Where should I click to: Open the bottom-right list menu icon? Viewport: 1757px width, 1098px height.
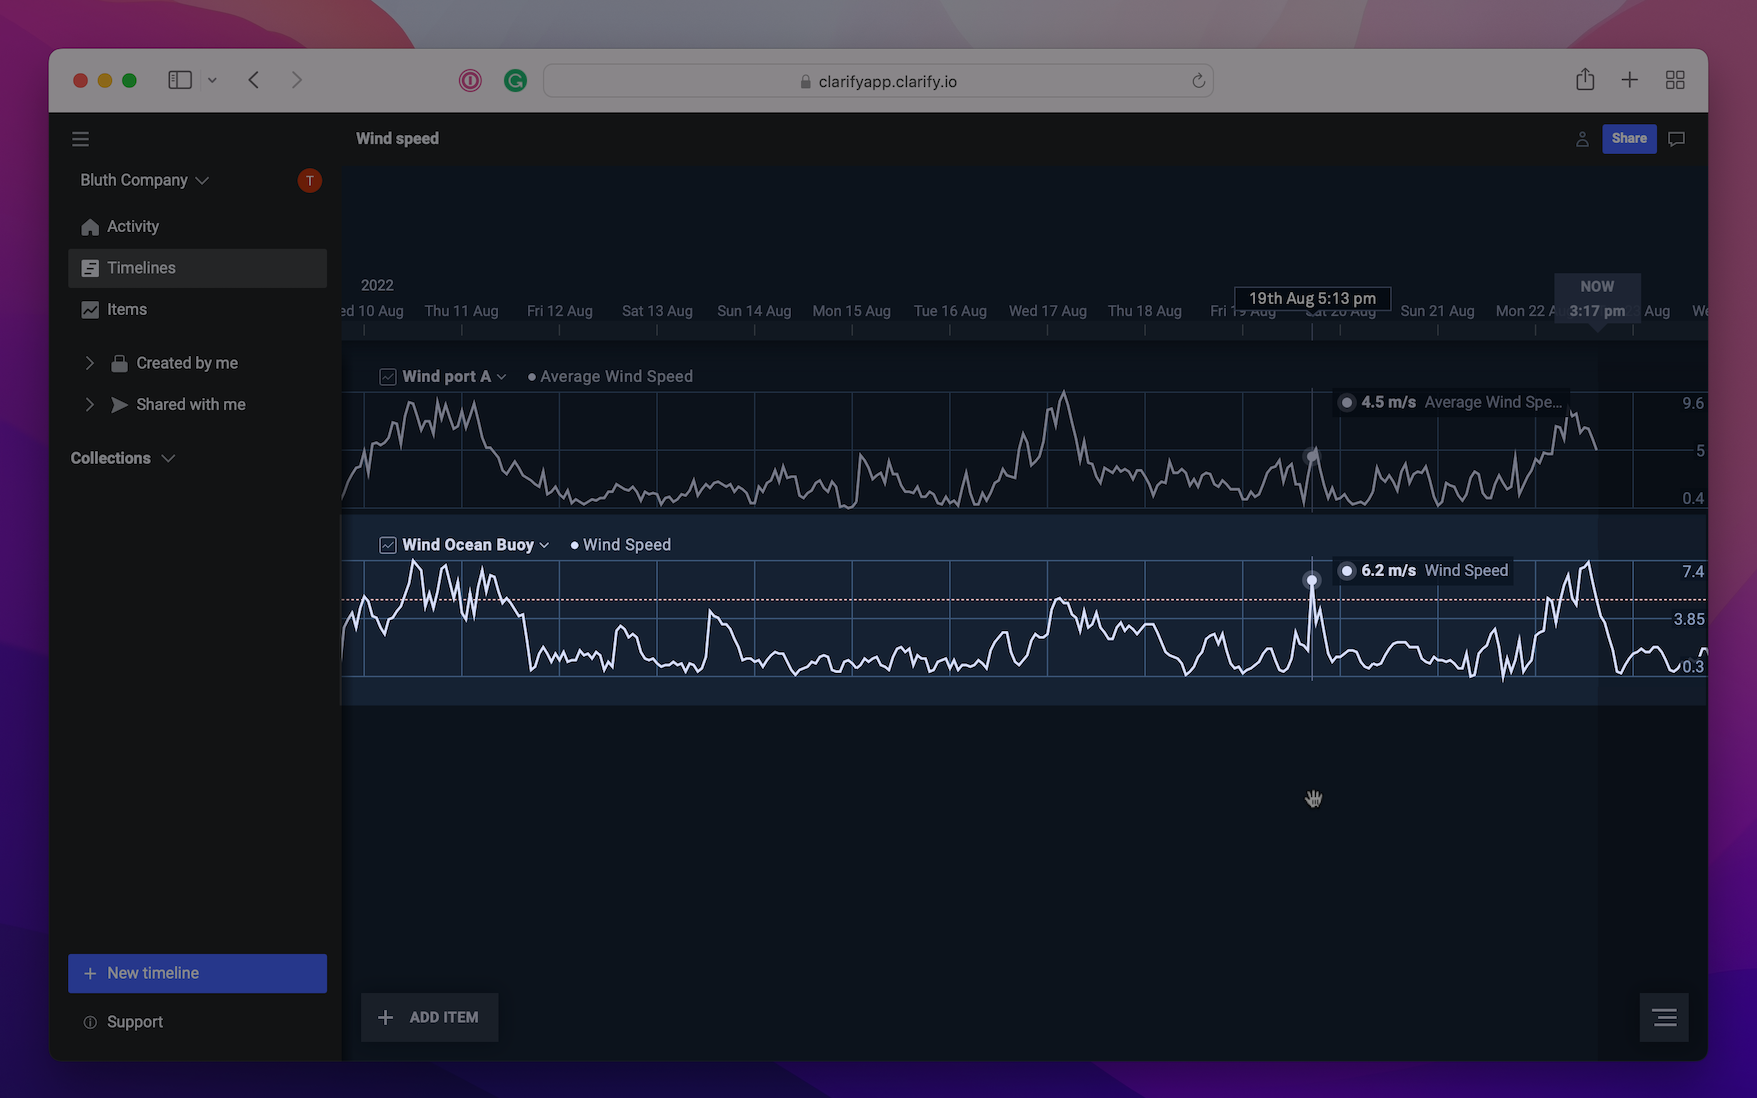(x=1664, y=1017)
